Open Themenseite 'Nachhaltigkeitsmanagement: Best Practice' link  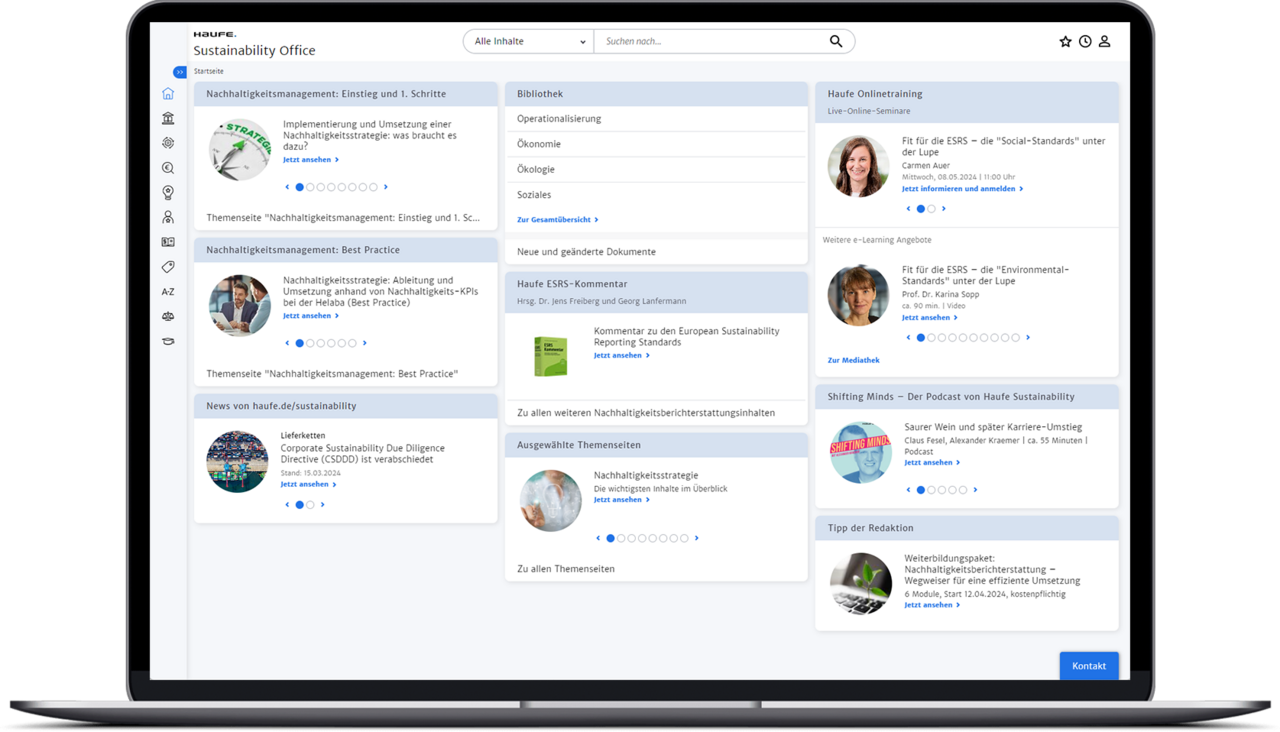coord(332,374)
